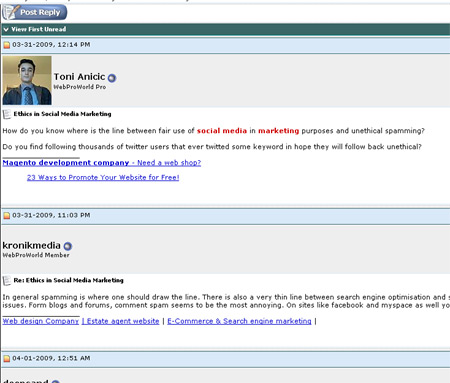Select reply title 'Re: Ethics in Social Media Marketing'
The width and height of the screenshot is (450, 383).
pos(68,280)
